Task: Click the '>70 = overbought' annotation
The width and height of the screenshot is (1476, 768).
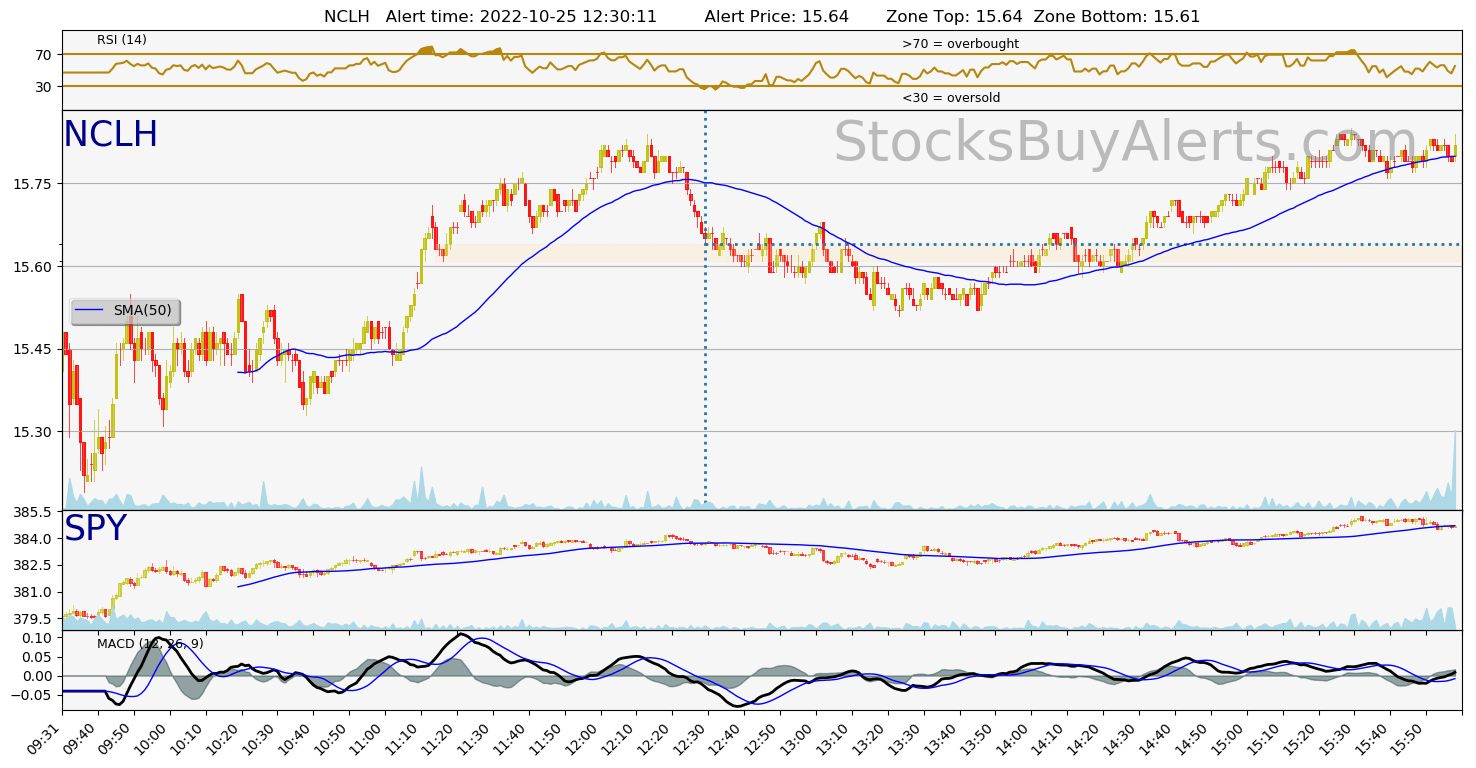Action: (x=960, y=44)
